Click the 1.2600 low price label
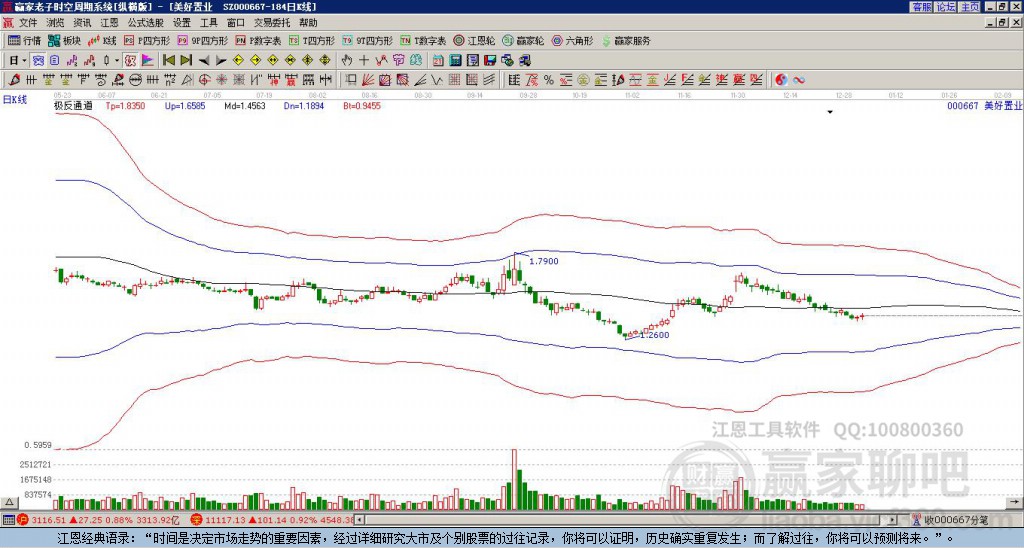The image size is (1024, 548). [654, 335]
